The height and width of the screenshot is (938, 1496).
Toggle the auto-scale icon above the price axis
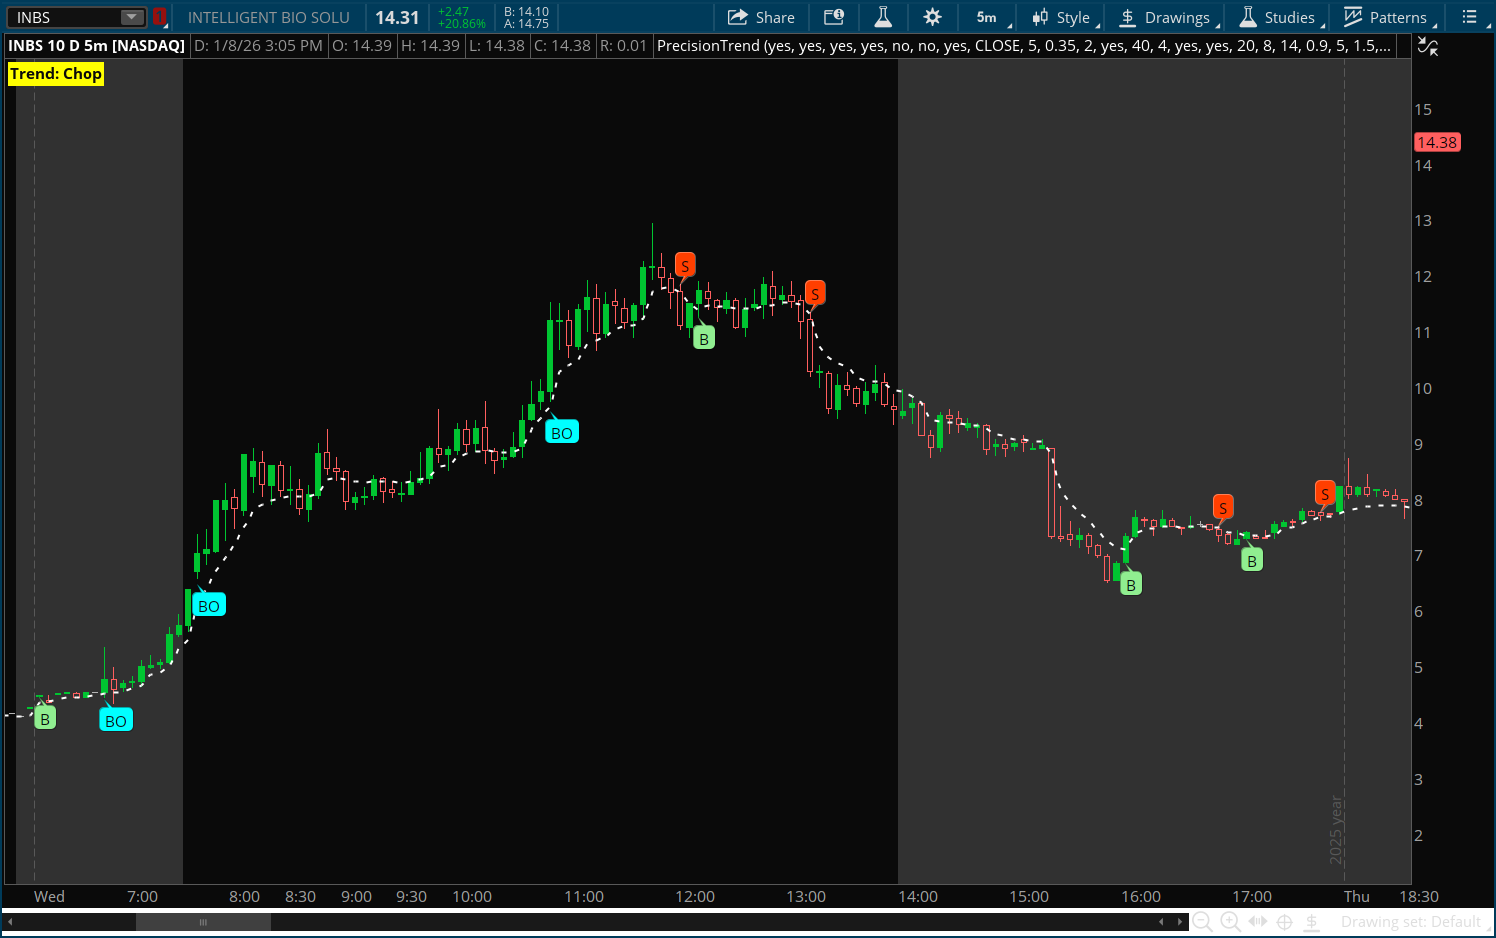[x=1428, y=47]
